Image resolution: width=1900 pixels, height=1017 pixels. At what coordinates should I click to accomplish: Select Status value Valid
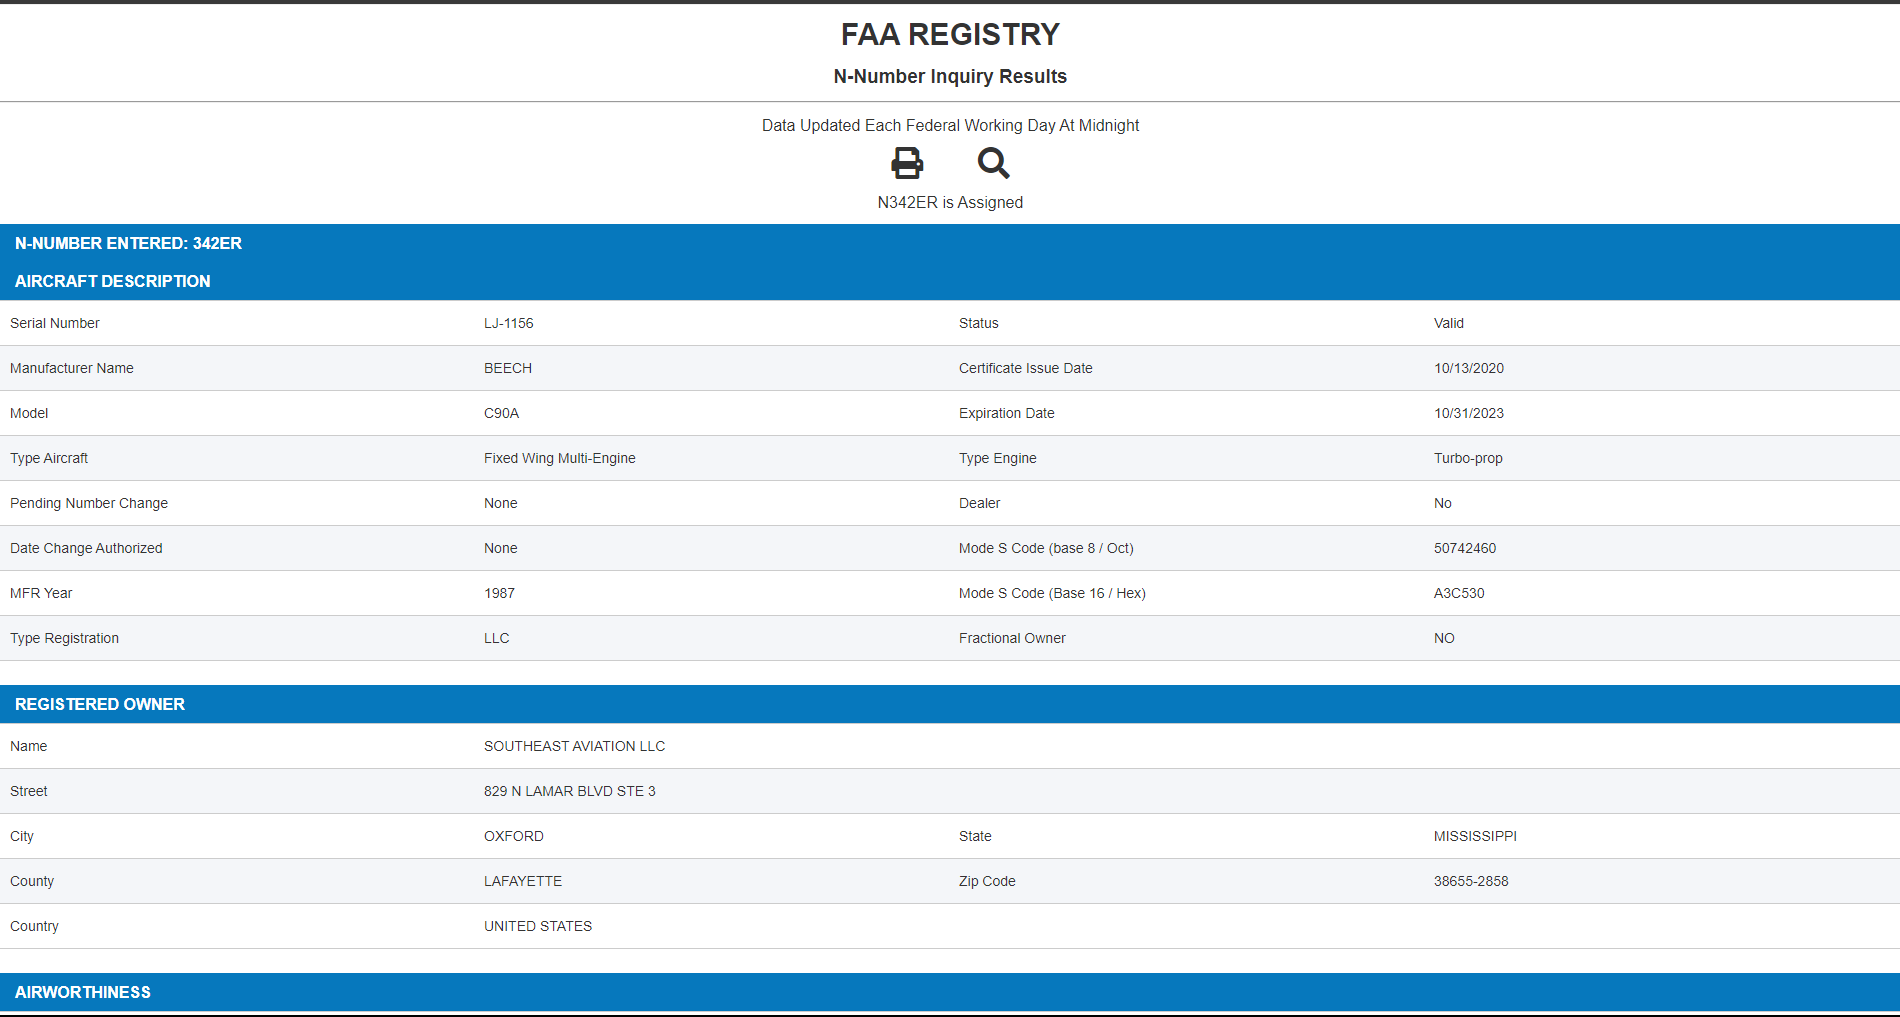[x=1449, y=323]
